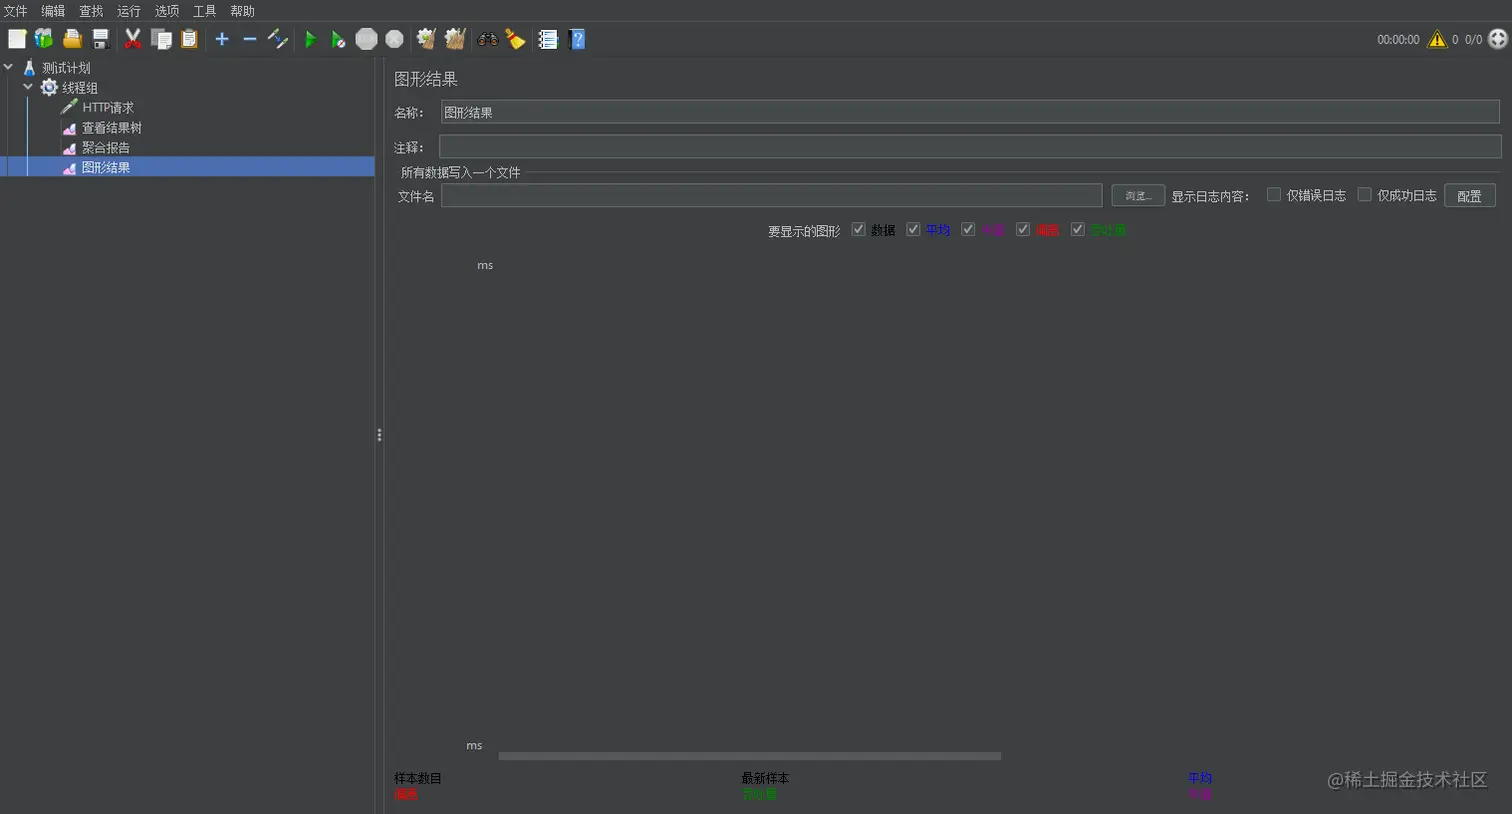Open the Templates toolbar icon
Image resolution: width=1512 pixels, height=814 pixels.
click(x=44, y=39)
